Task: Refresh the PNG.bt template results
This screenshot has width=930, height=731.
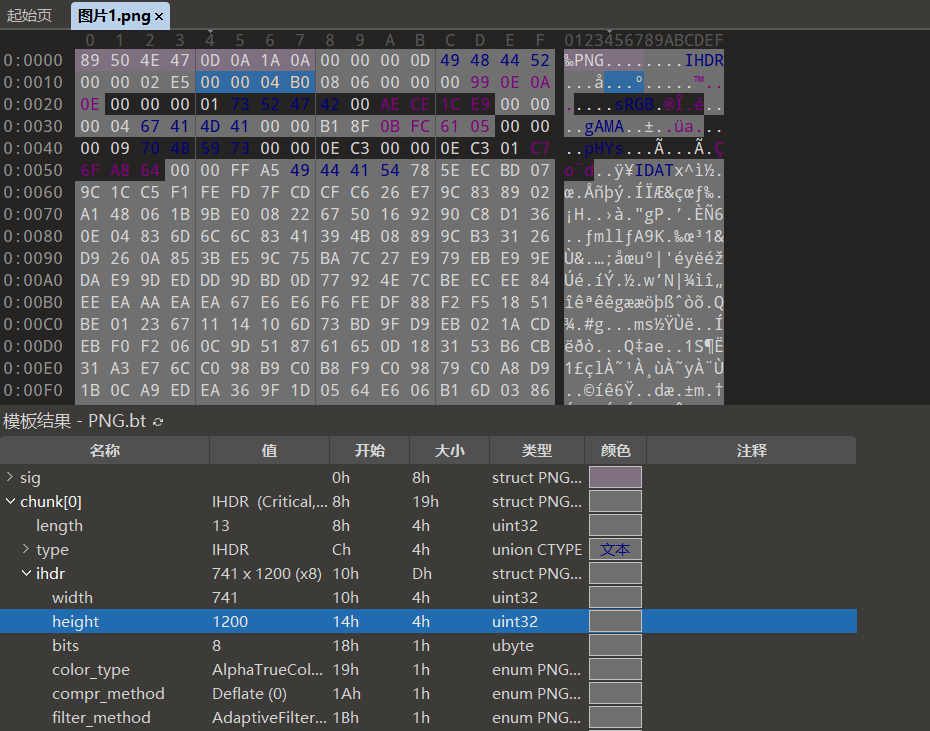Action: (x=158, y=422)
